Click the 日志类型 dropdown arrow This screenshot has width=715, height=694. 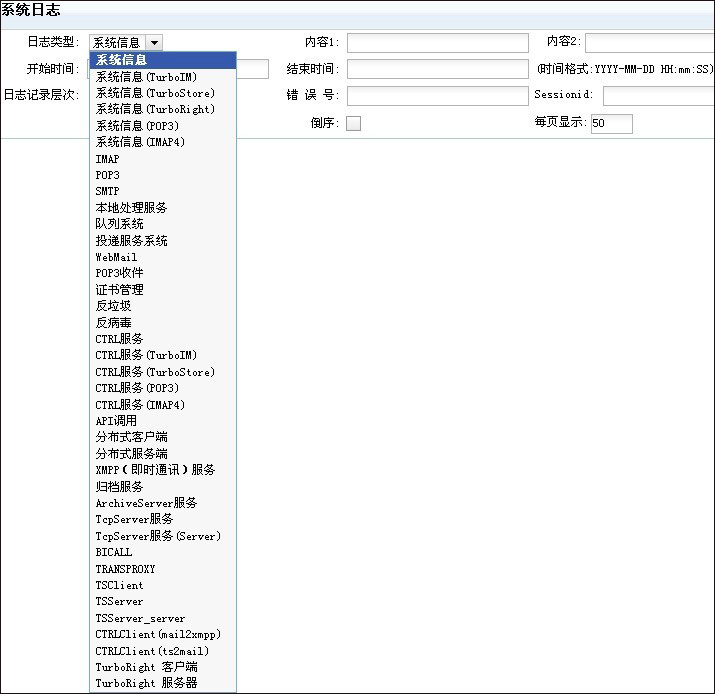tap(153, 43)
